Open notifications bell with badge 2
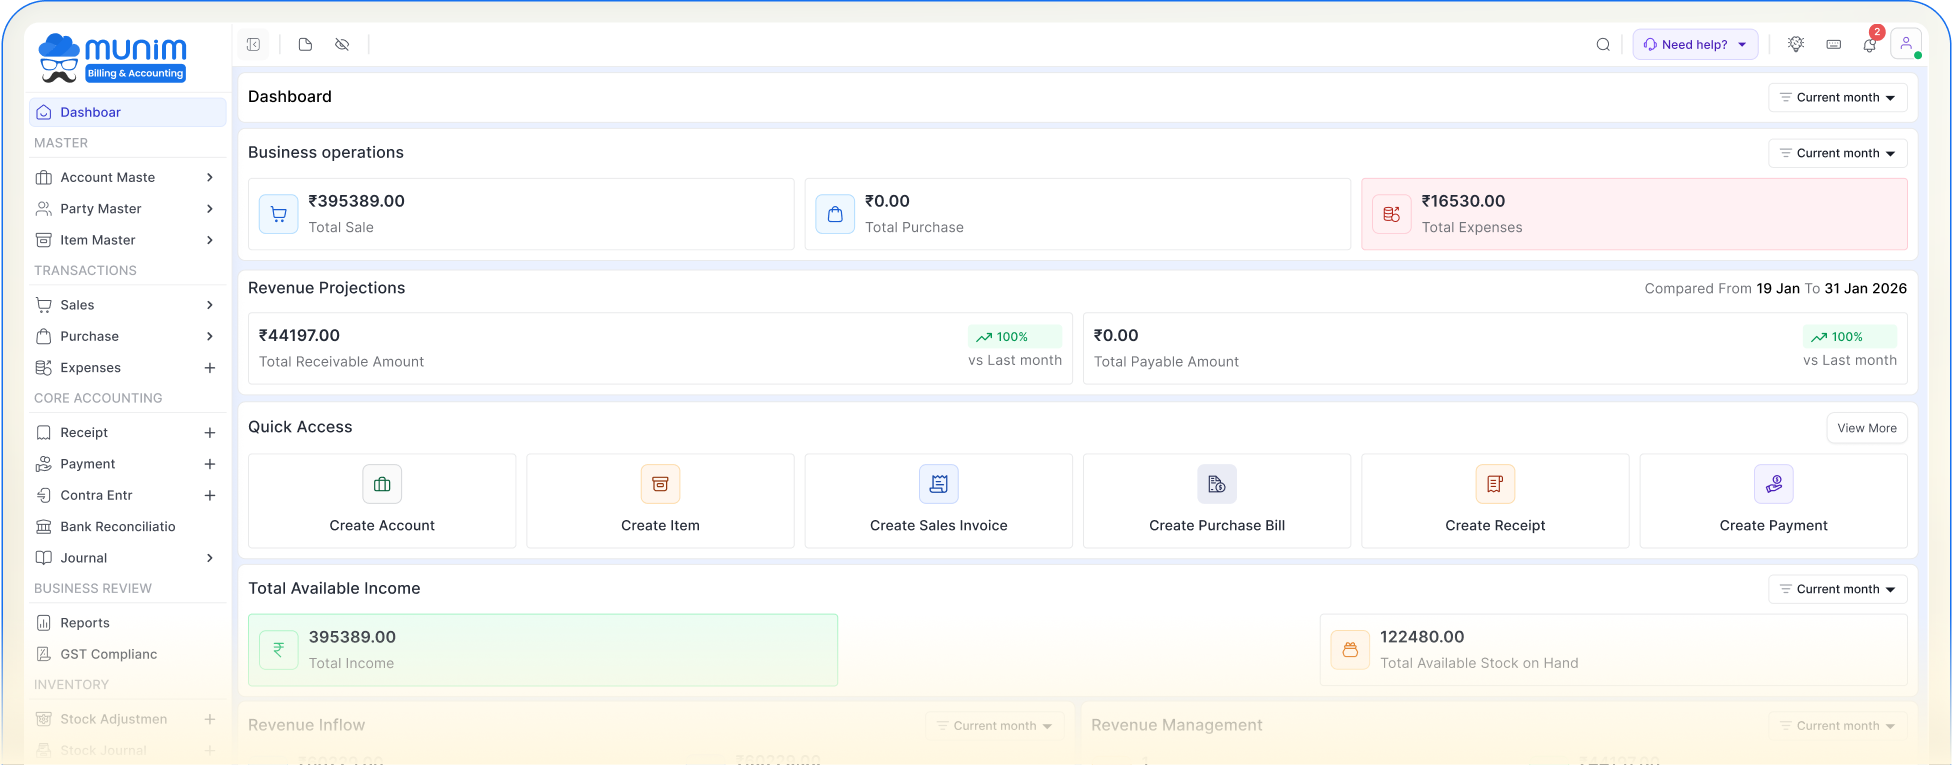 (1870, 44)
